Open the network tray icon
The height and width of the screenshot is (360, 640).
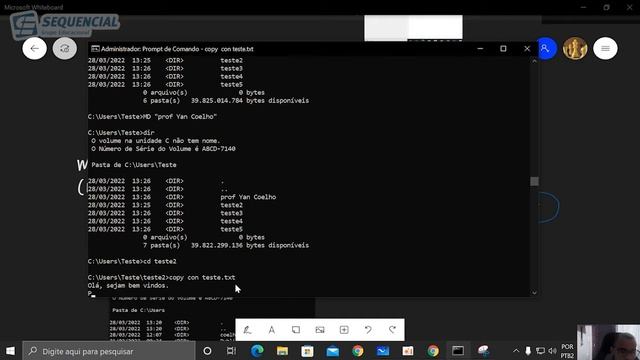coord(540,351)
